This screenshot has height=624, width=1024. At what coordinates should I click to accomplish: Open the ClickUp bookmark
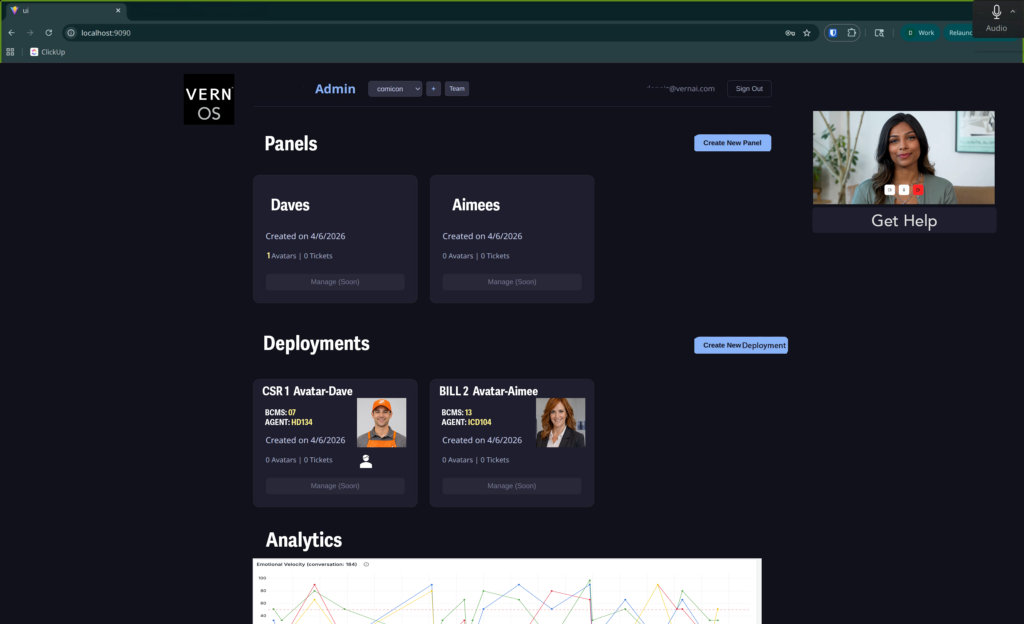tap(47, 52)
